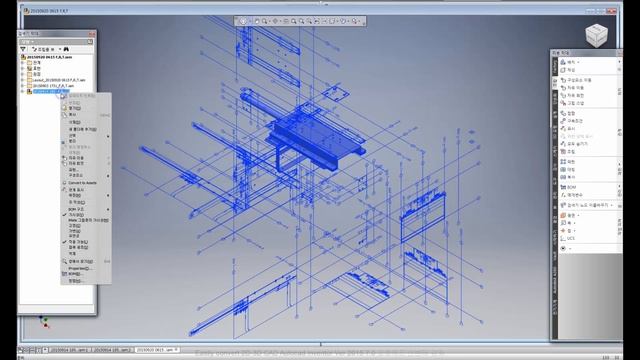Toggle checked 가시성 (Visibility) in context menu
This screenshot has height=360, width=640.
pyautogui.click(x=76, y=215)
